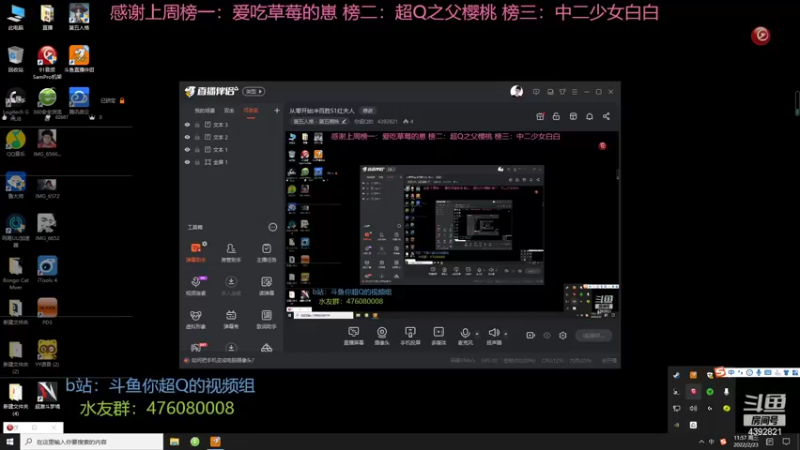The height and width of the screenshot is (450, 800).
Task: Open the how-to-use-phone-as-webcam help link
Action: tap(222, 360)
